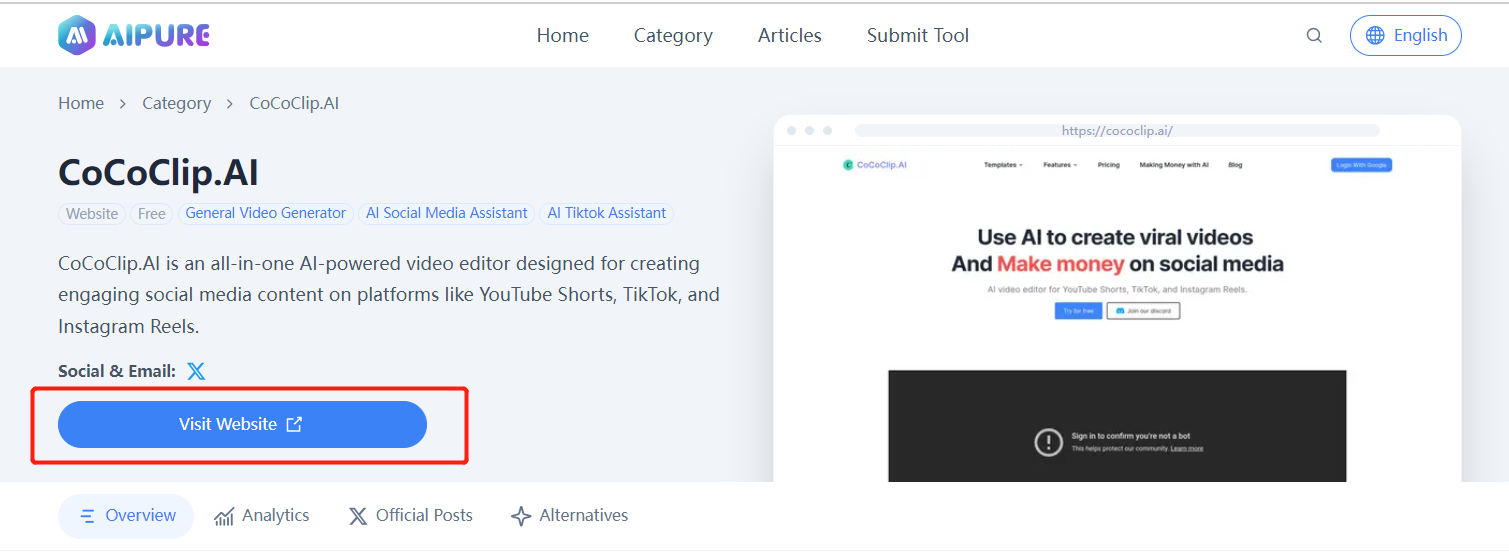This screenshot has height=554, width=1509.
Task: Switch to the Overview tab
Action: [x=126, y=516]
